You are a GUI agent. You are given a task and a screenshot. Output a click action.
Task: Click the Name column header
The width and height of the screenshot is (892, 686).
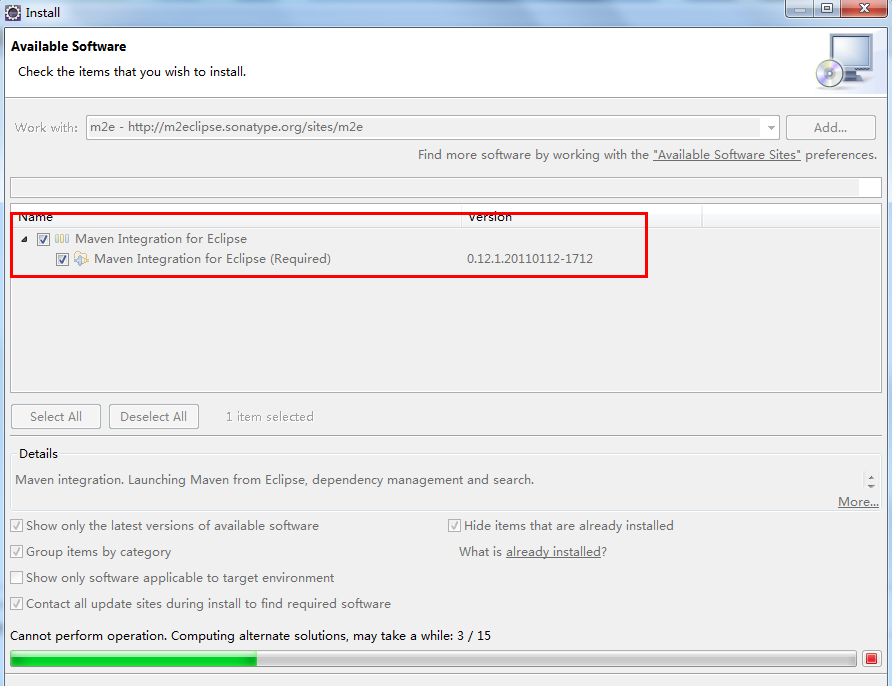[x=236, y=217]
